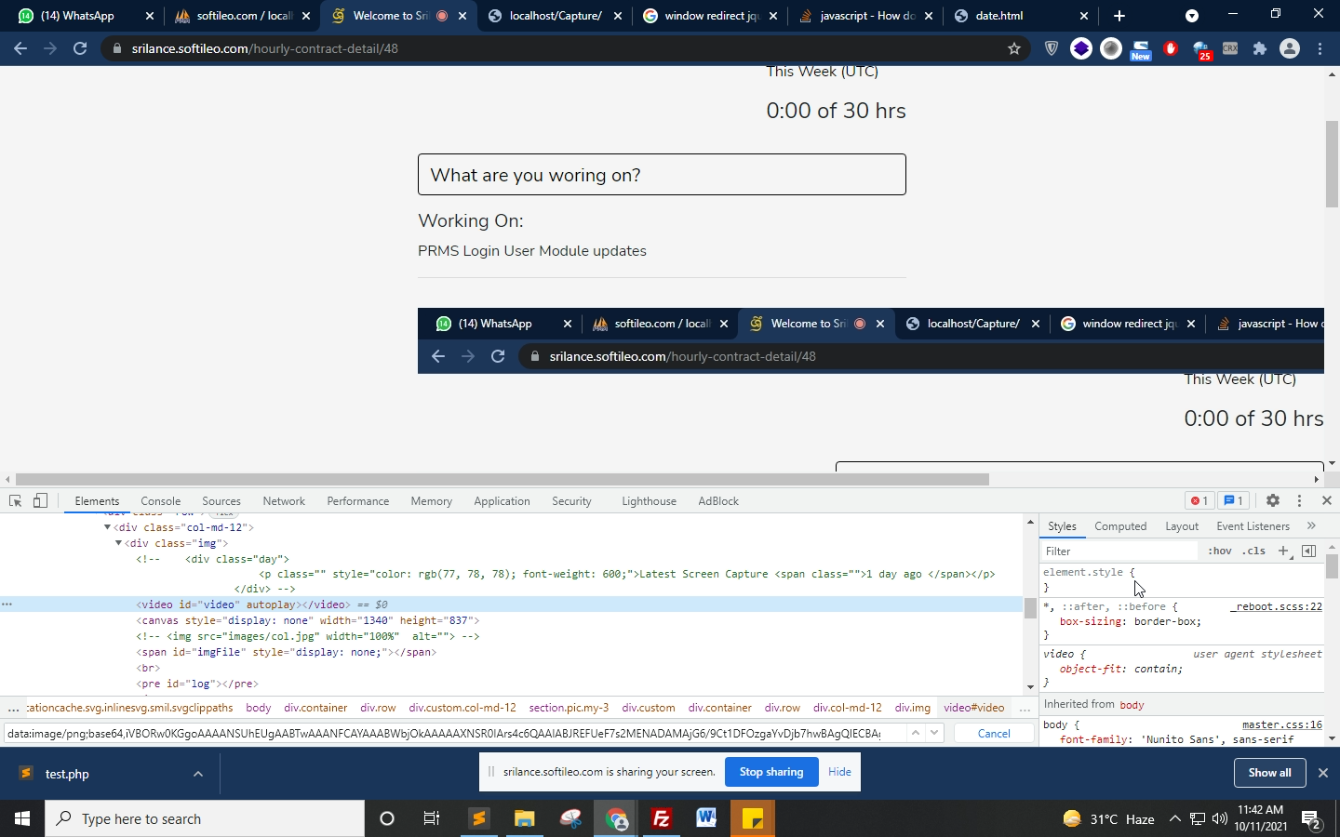The image size is (1340, 837).
Task: Toggle the :hov element state panel
Action: (1219, 551)
